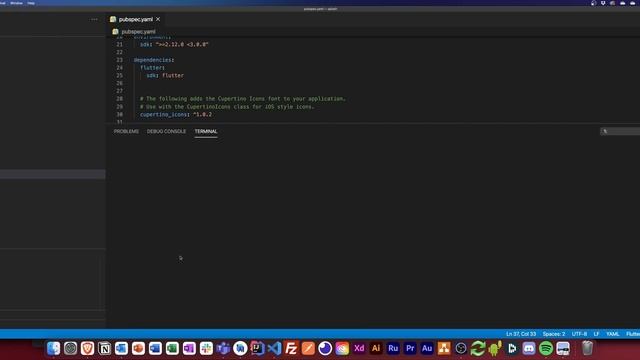Select the pubspec.yaml editor tab
640x360 pixels.
[135, 19]
